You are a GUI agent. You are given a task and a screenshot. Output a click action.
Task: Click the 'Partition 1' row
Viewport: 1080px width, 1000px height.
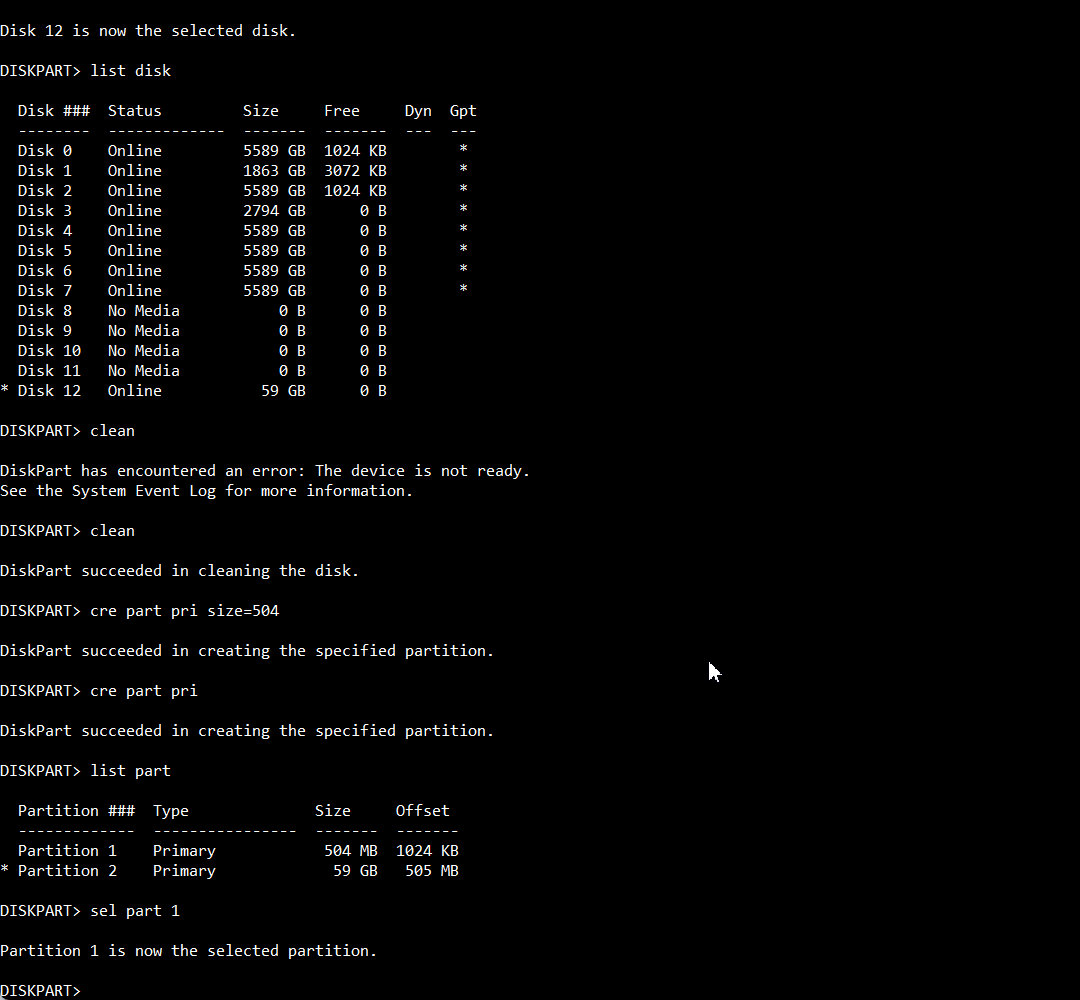coord(238,851)
